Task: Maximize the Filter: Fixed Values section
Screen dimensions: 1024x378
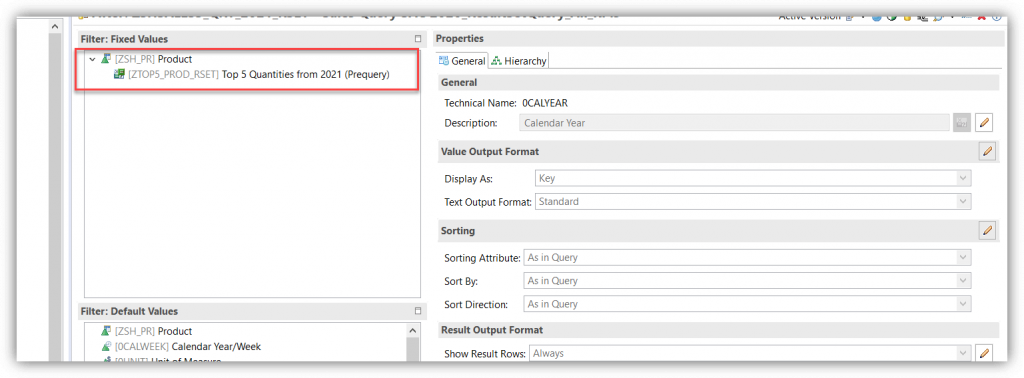Action: coord(418,39)
